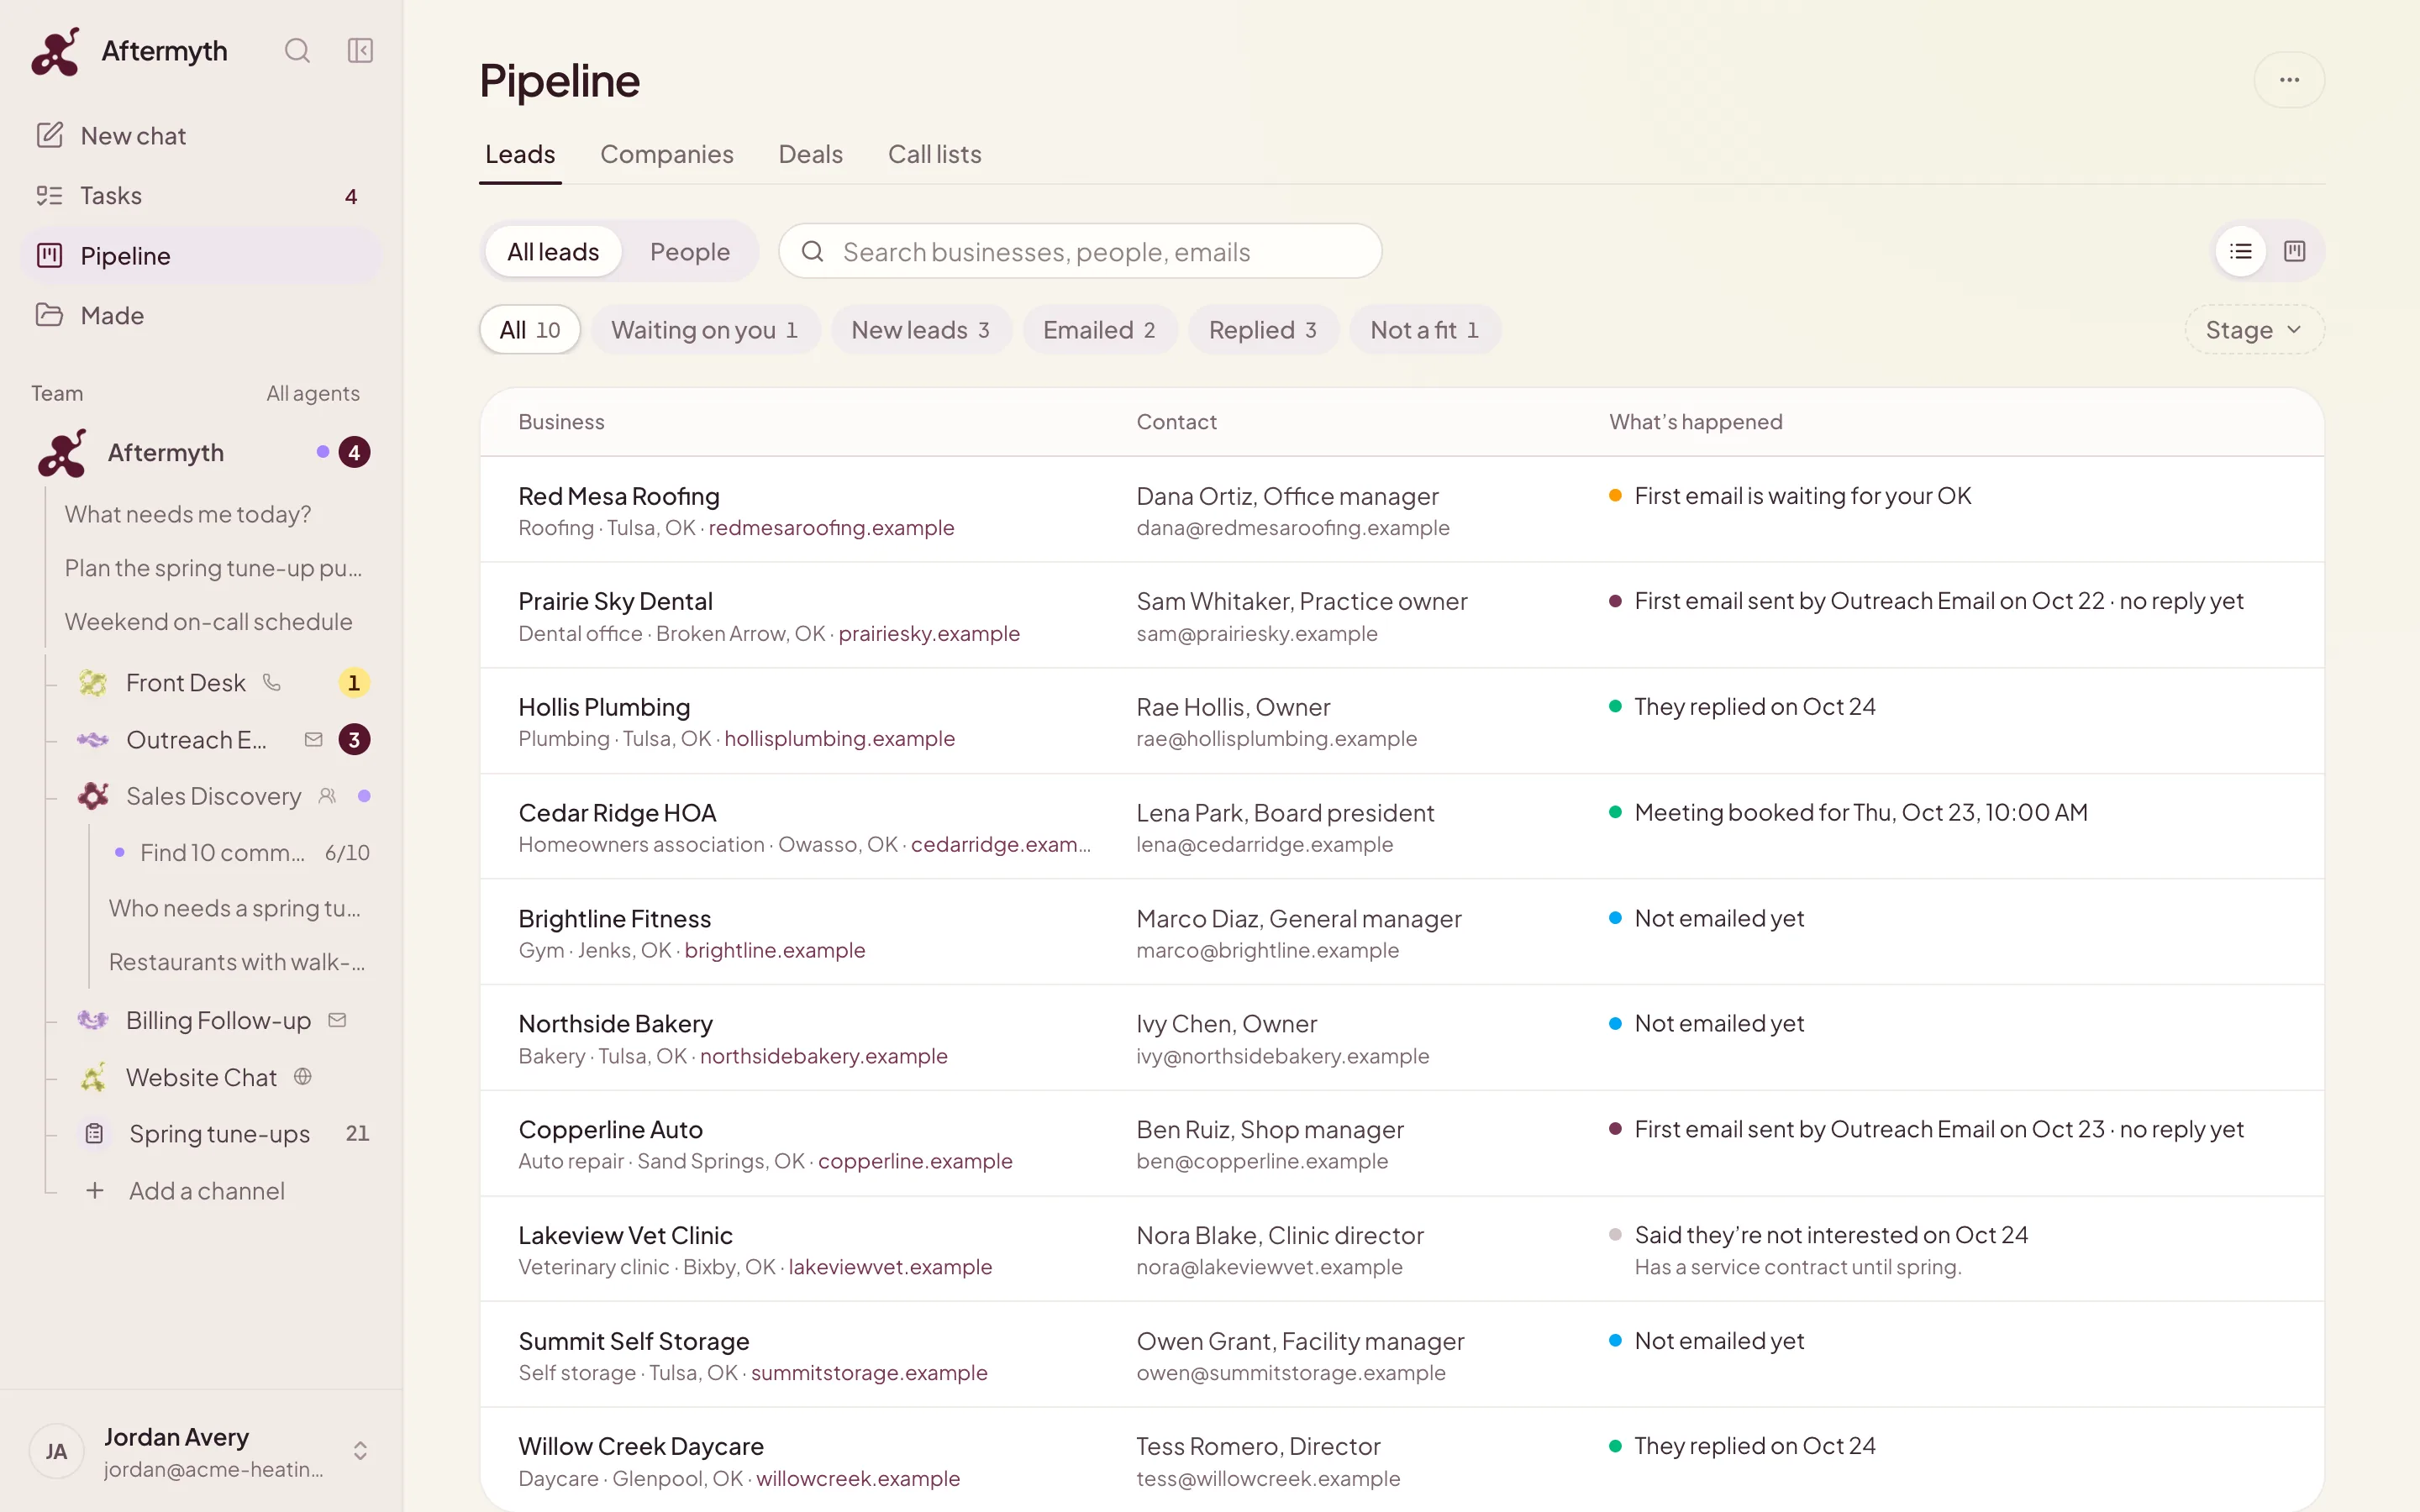Viewport: 2420px width, 1512px height.
Task: Open the Stage dropdown
Action: [2254, 330]
